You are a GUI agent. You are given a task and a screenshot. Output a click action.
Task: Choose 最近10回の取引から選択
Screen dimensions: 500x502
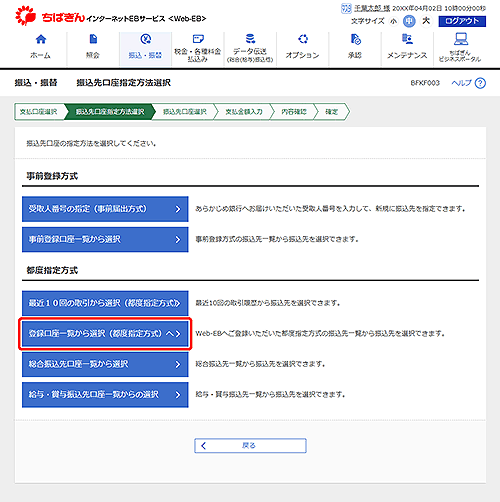pyautogui.click(x=105, y=303)
